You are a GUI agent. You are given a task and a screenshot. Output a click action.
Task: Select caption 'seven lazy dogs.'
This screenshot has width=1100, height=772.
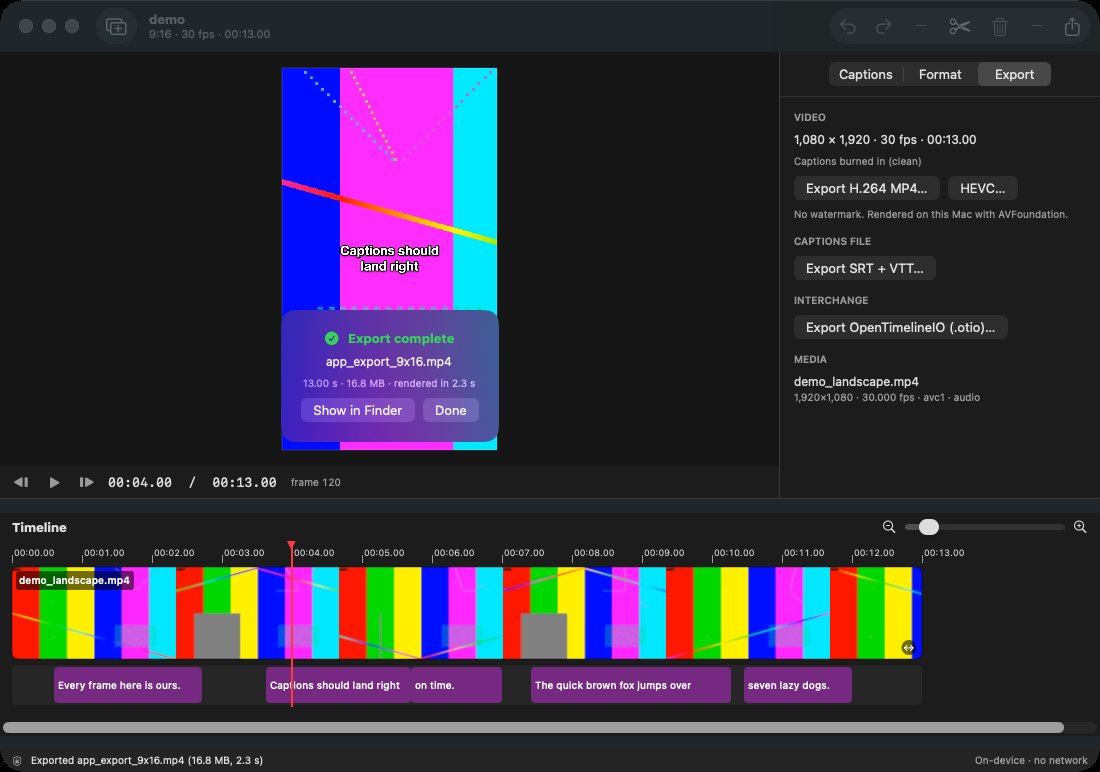click(x=798, y=685)
